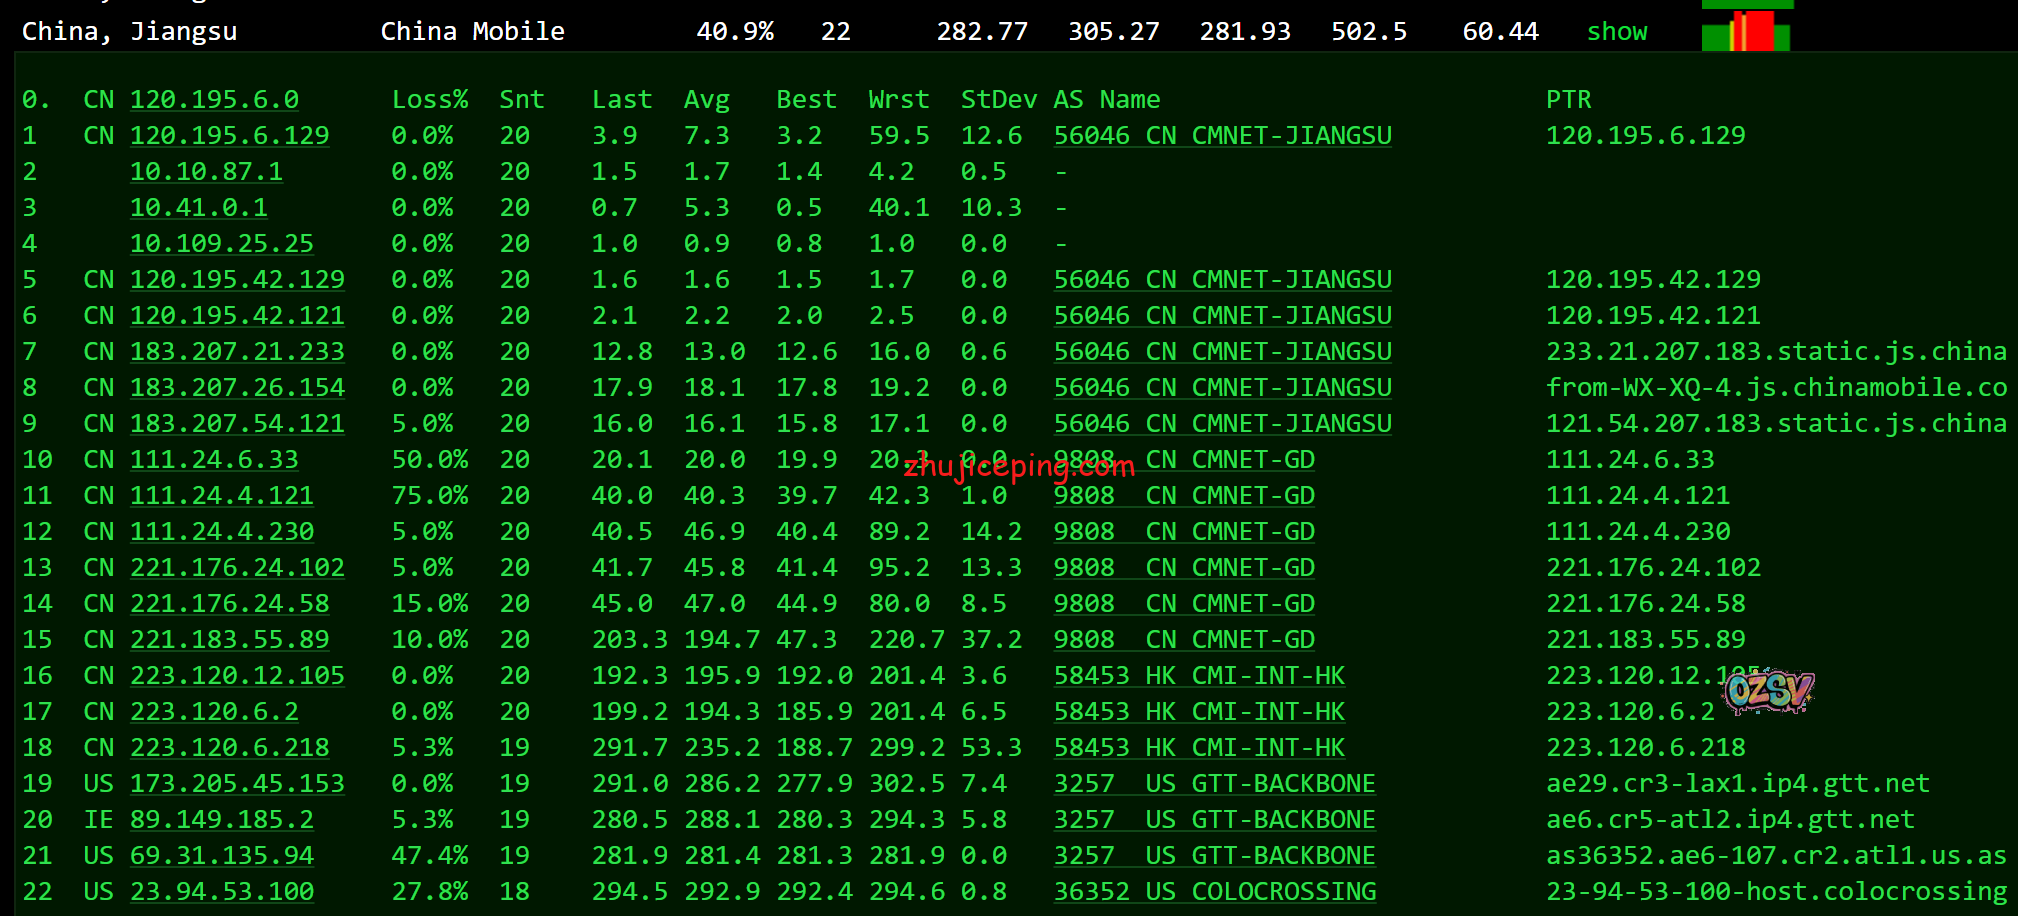This screenshot has height=916, width=2018.
Task: Click final hop IP 23.94.53.100
Action: [221, 892]
